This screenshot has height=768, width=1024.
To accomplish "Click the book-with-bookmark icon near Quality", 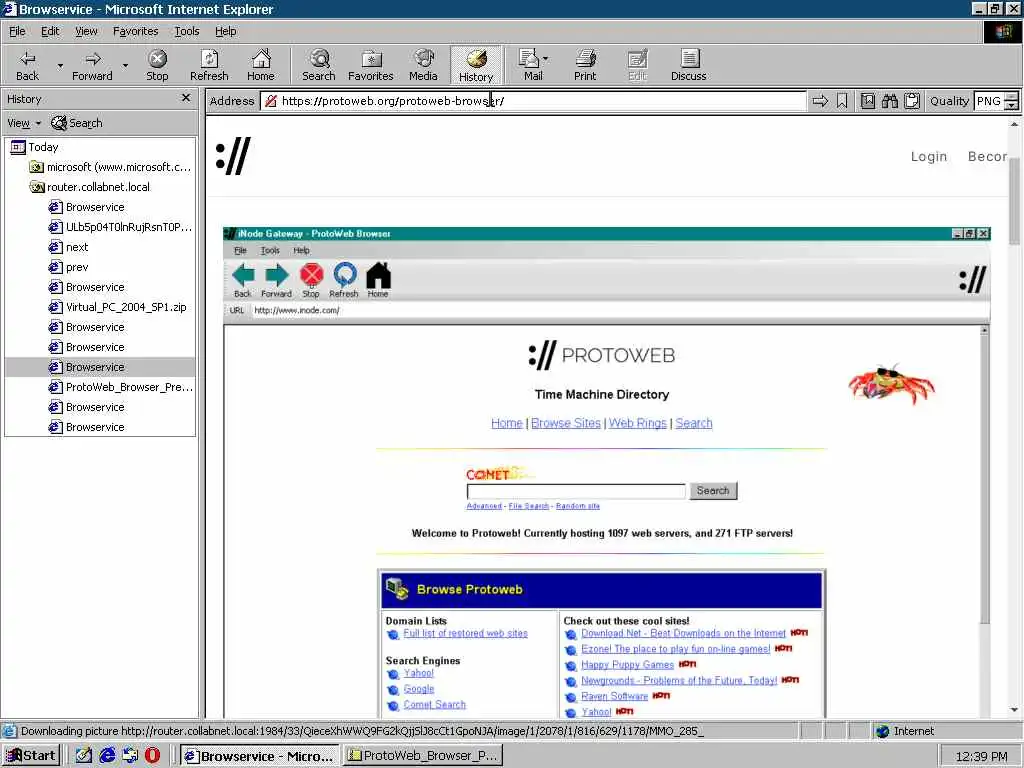I will (x=867, y=101).
